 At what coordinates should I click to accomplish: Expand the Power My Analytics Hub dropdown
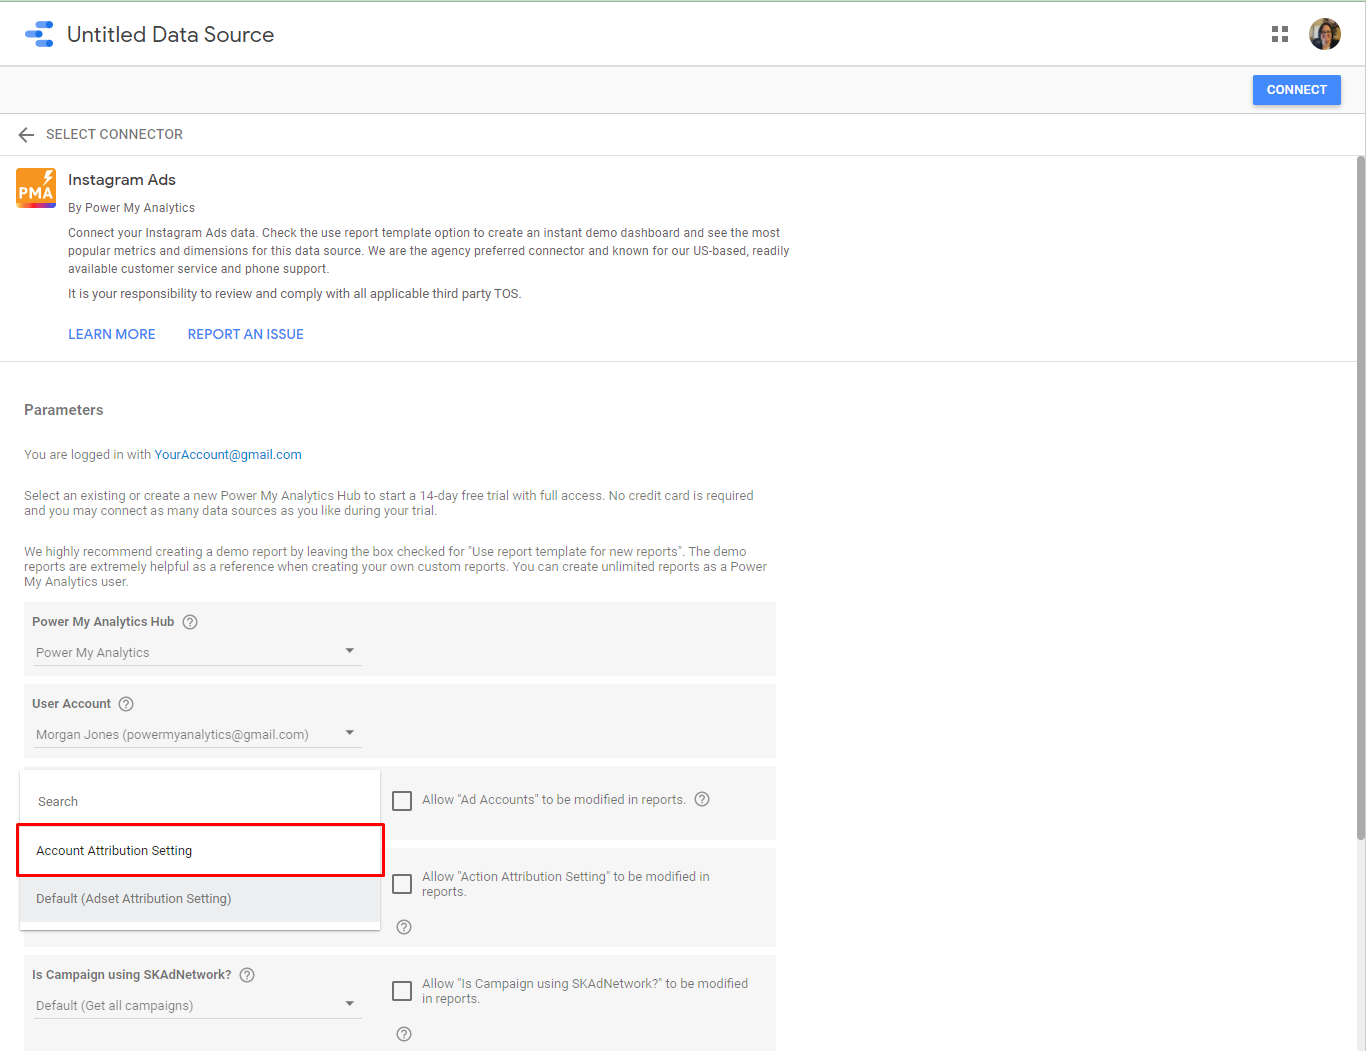tap(196, 652)
